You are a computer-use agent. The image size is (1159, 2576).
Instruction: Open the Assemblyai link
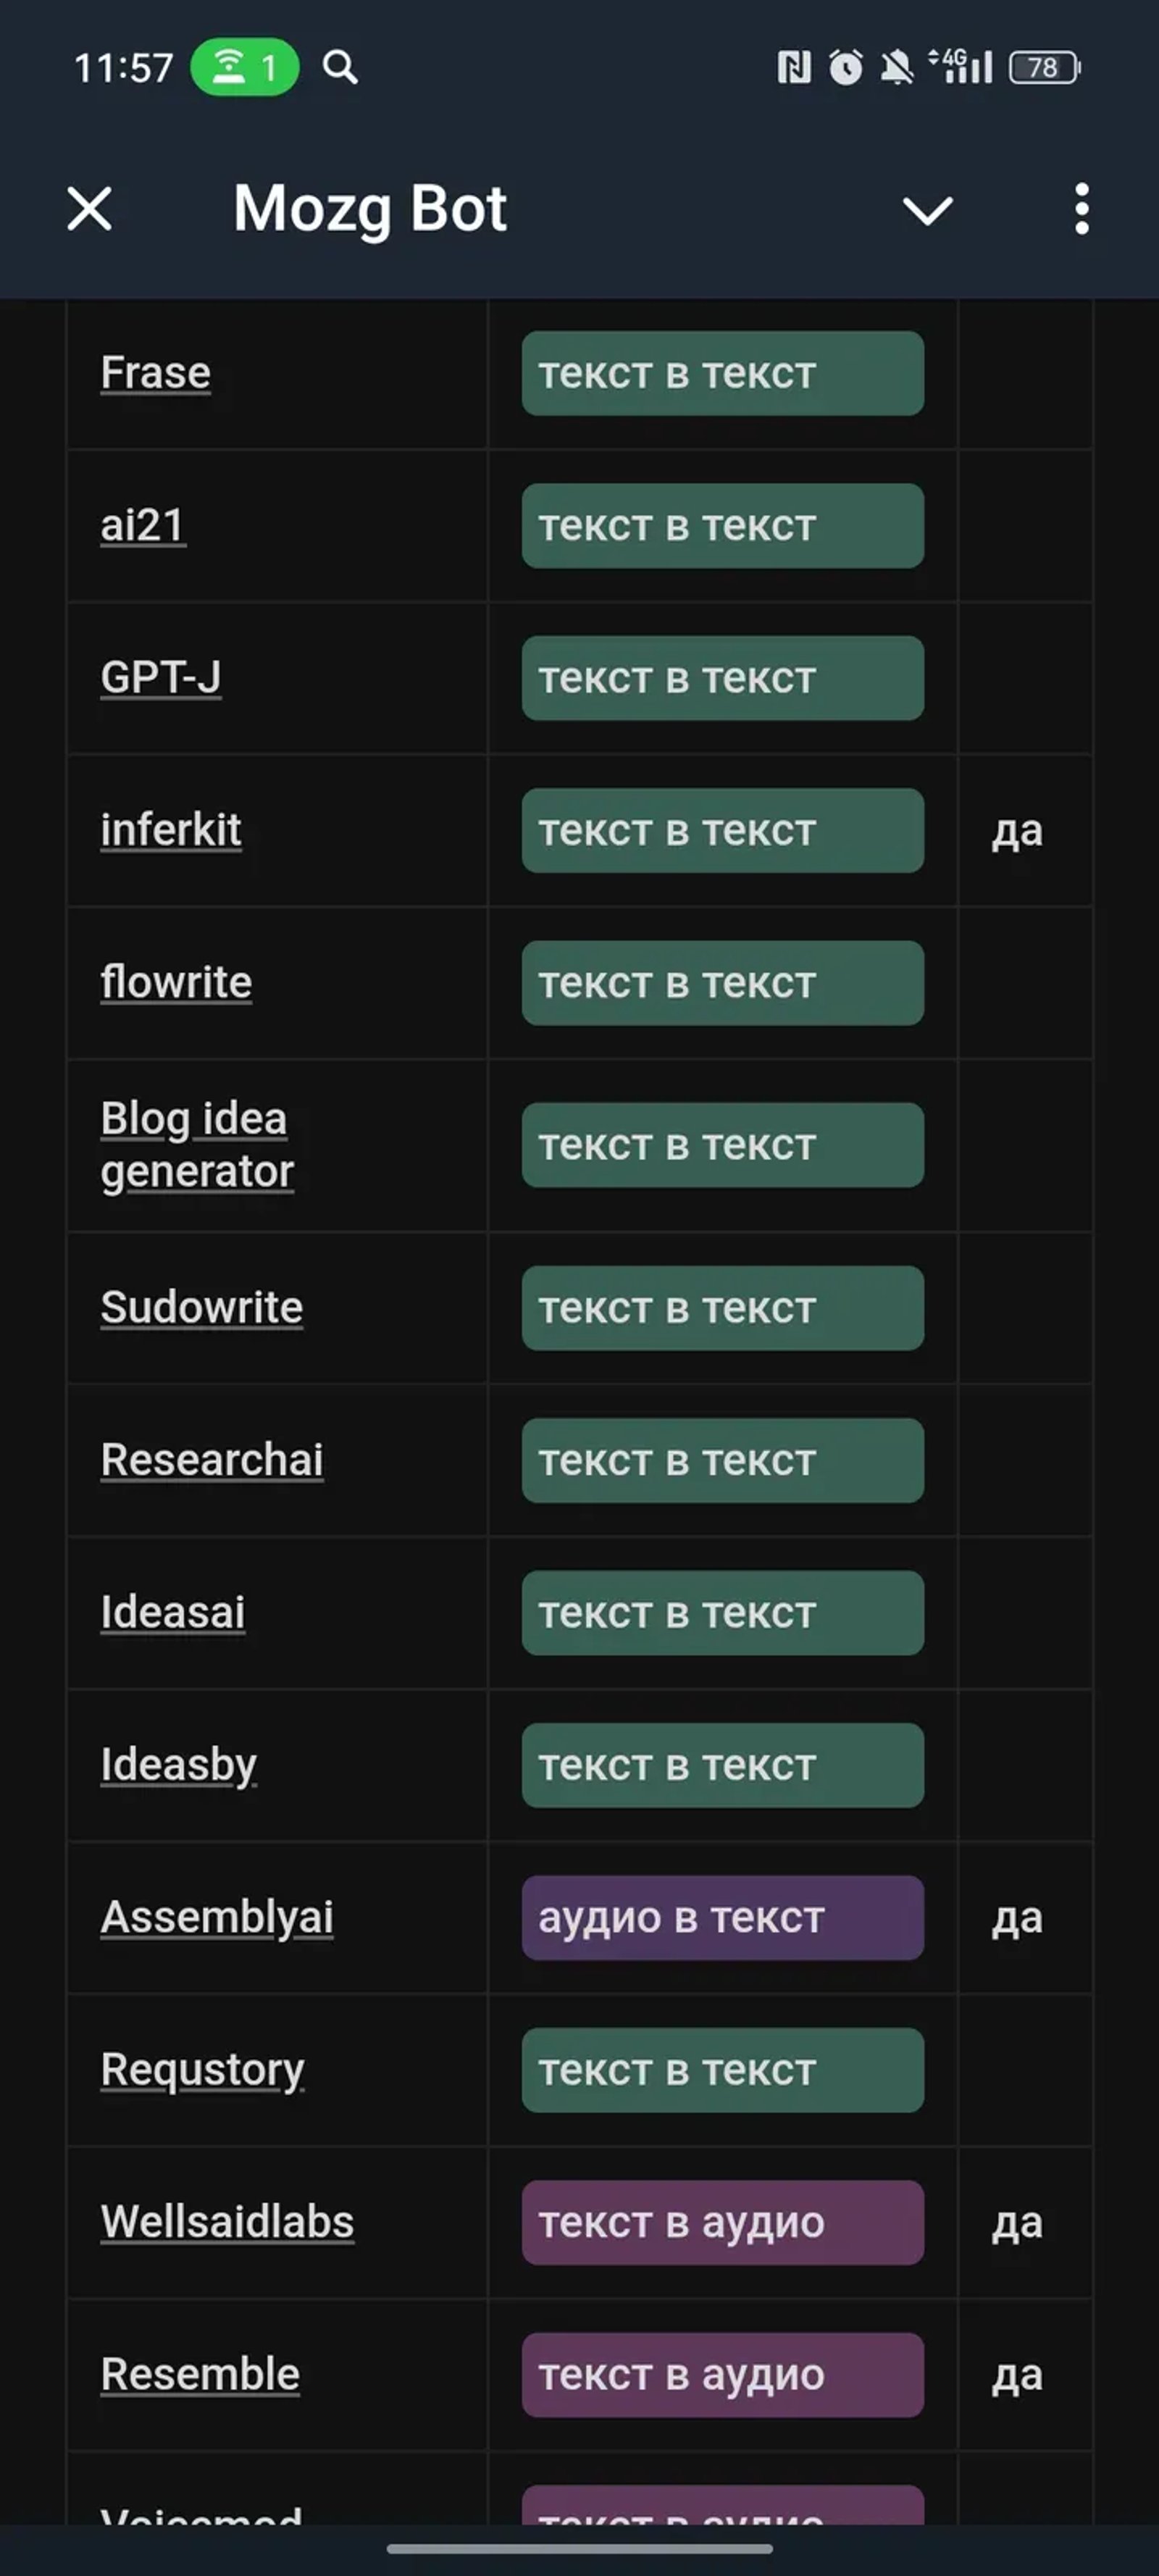pos(217,1917)
